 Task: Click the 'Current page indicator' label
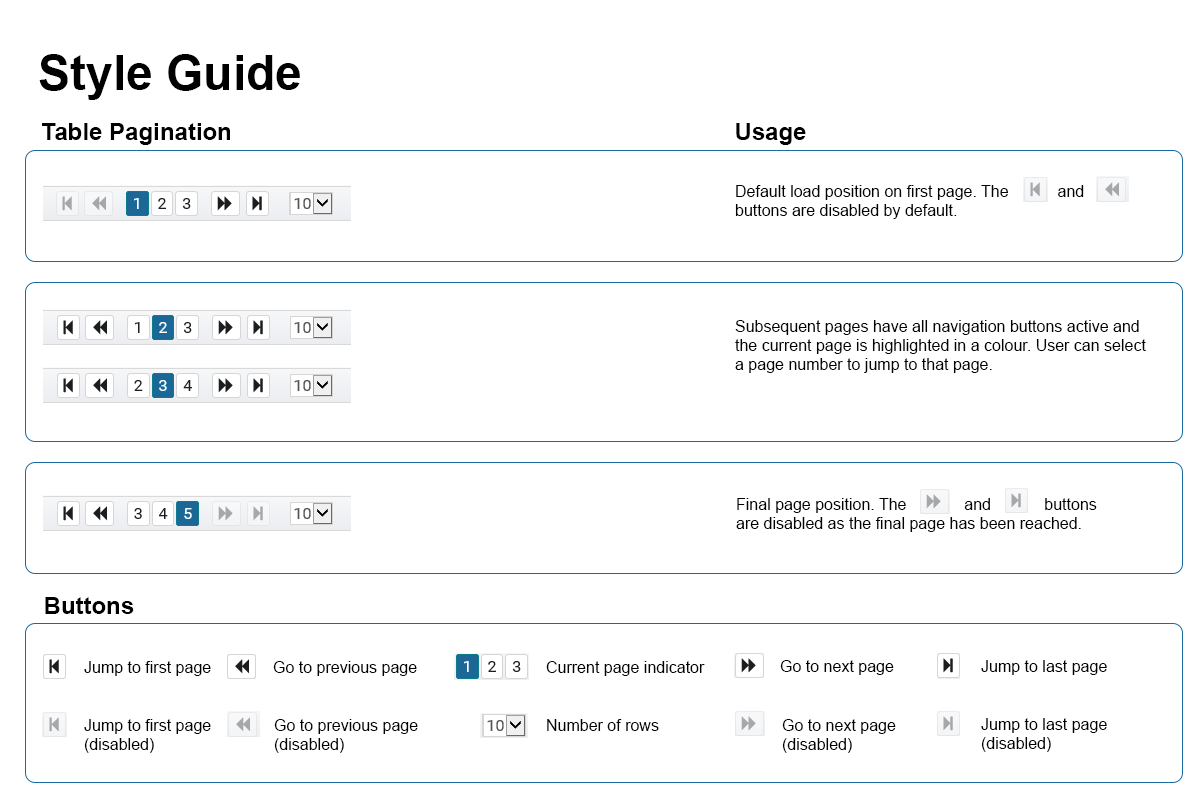pyautogui.click(x=625, y=668)
